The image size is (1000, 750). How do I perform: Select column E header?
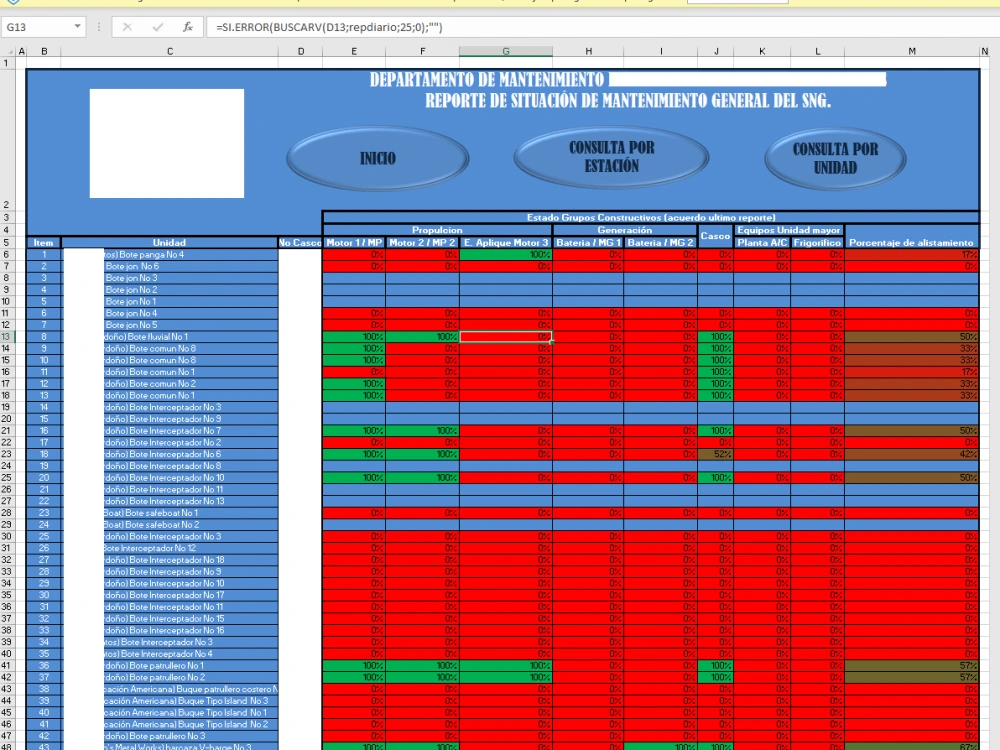(x=354, y=51)
